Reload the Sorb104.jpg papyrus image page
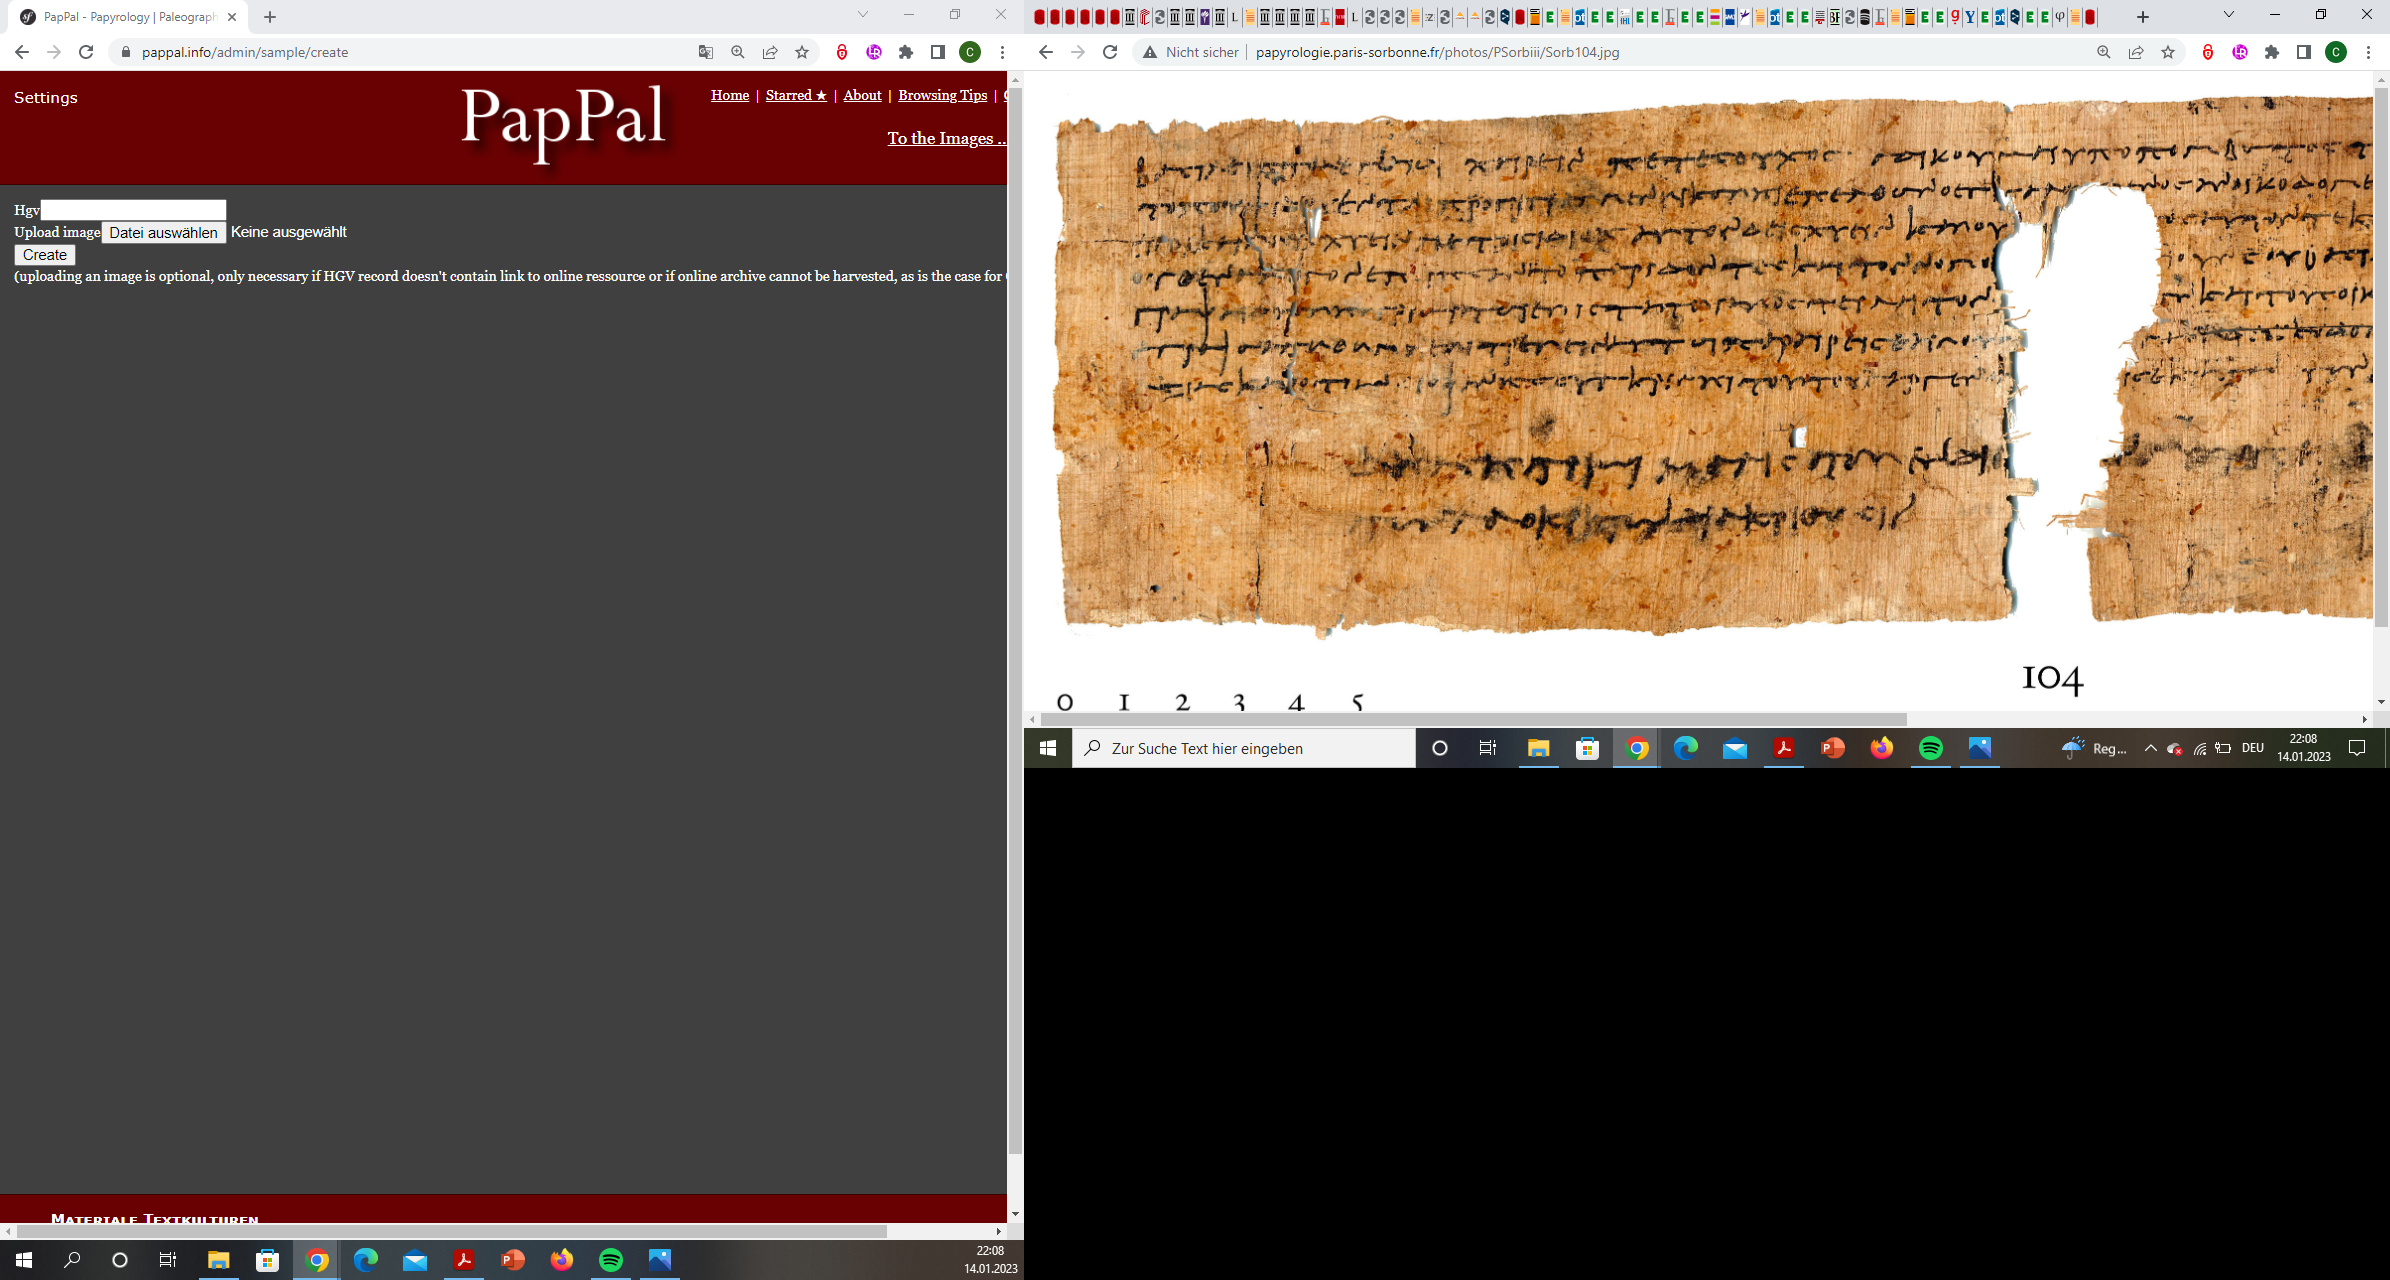This screenshot has height=1280, width=2390. pyautogui.click(x=1110, y=52)
